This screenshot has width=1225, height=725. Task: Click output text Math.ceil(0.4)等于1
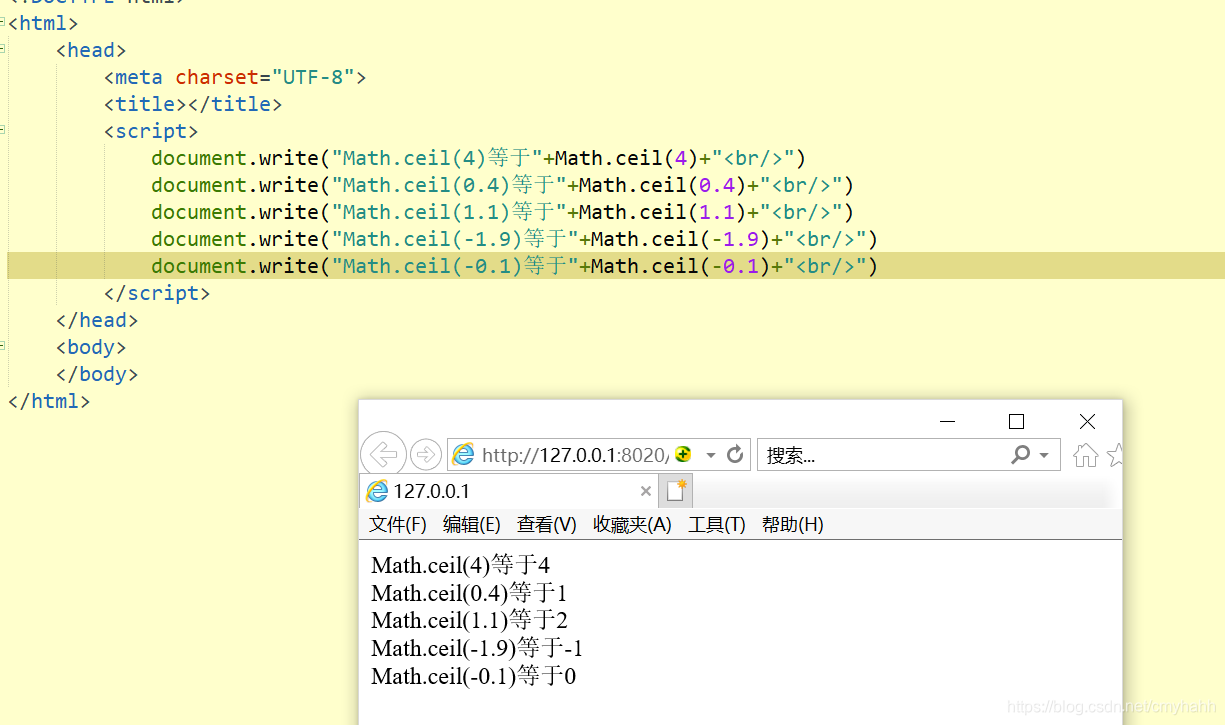point(469,593)
